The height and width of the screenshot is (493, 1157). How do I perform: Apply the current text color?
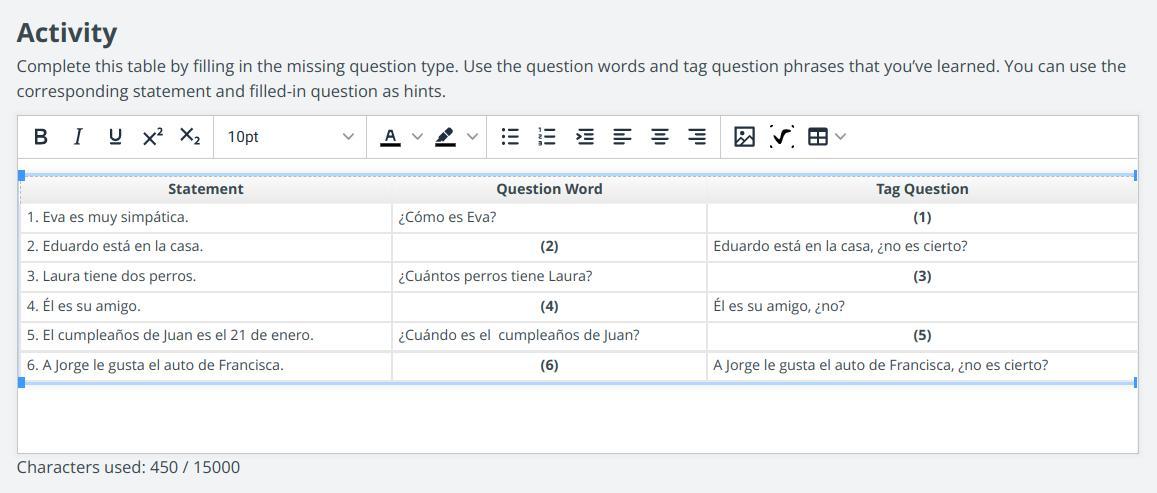pos(390,137)
